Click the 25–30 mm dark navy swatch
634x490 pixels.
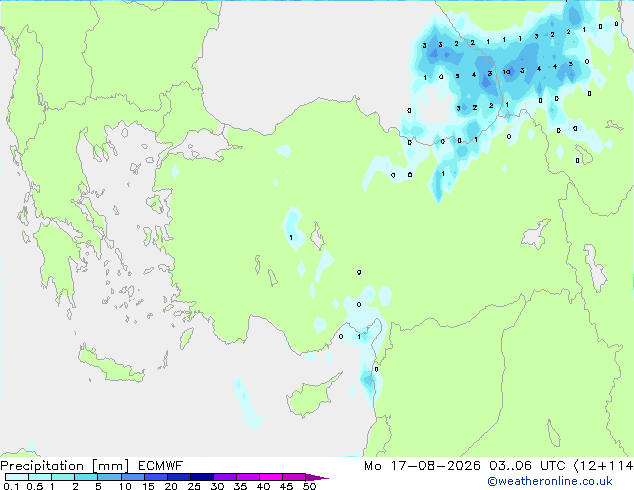coord(201,477)
